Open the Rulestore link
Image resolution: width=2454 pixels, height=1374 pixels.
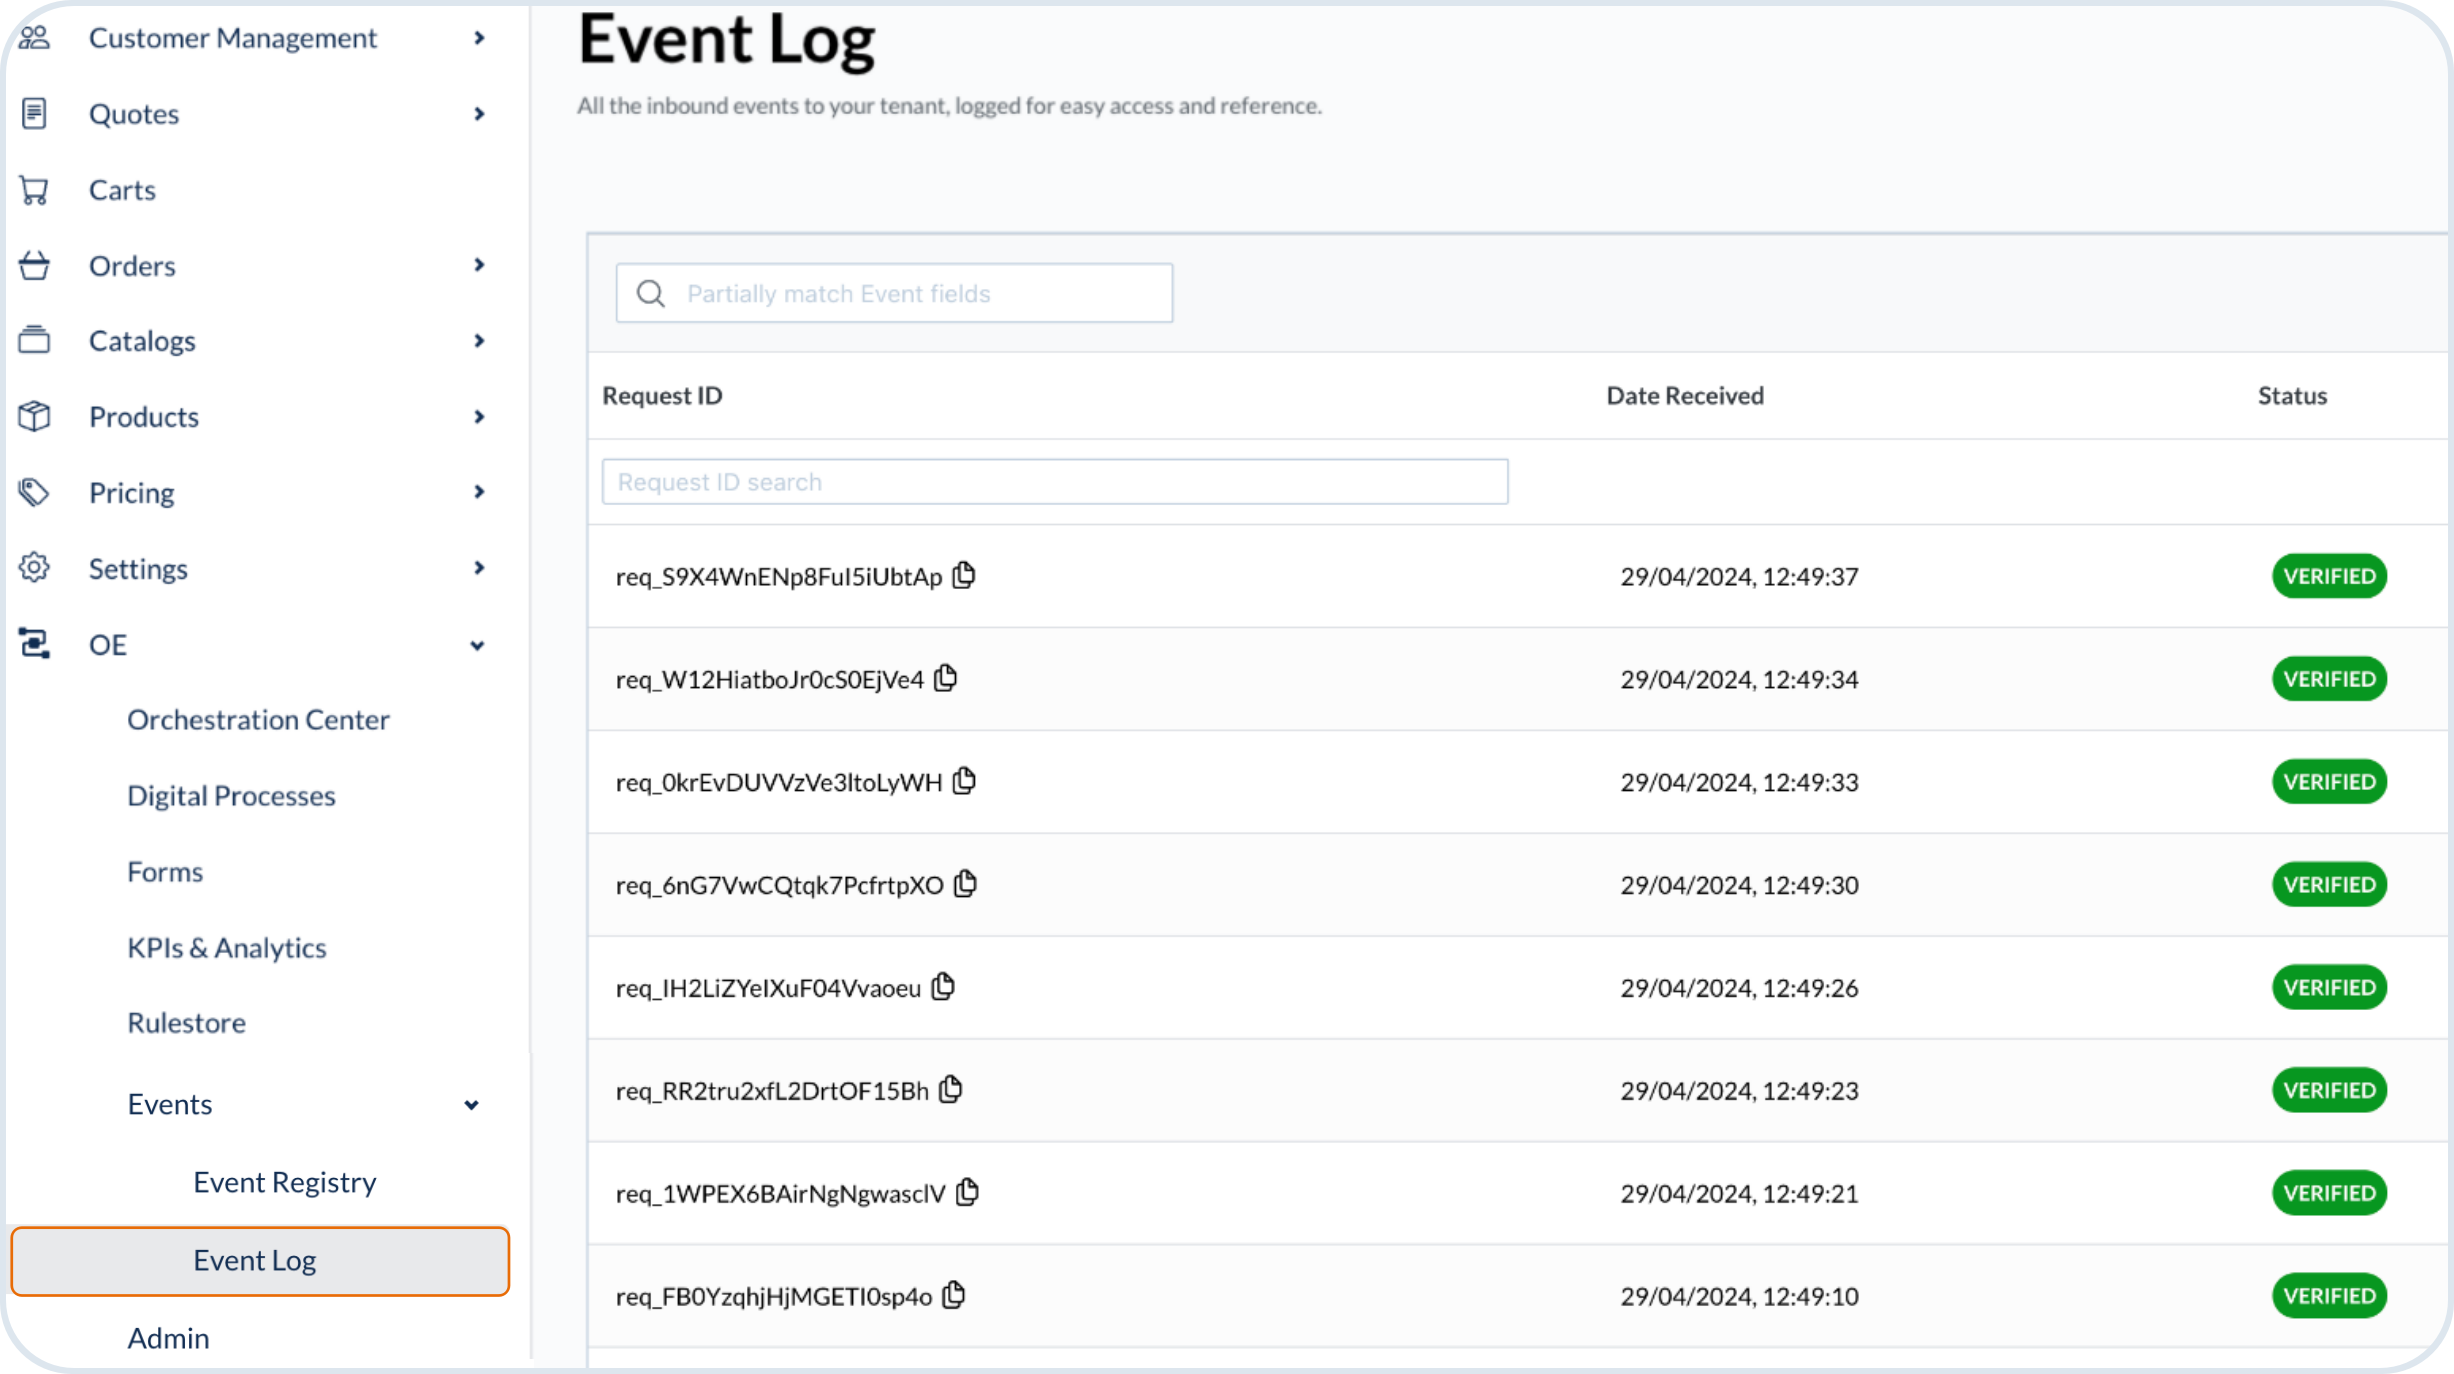pos(186,1023)
